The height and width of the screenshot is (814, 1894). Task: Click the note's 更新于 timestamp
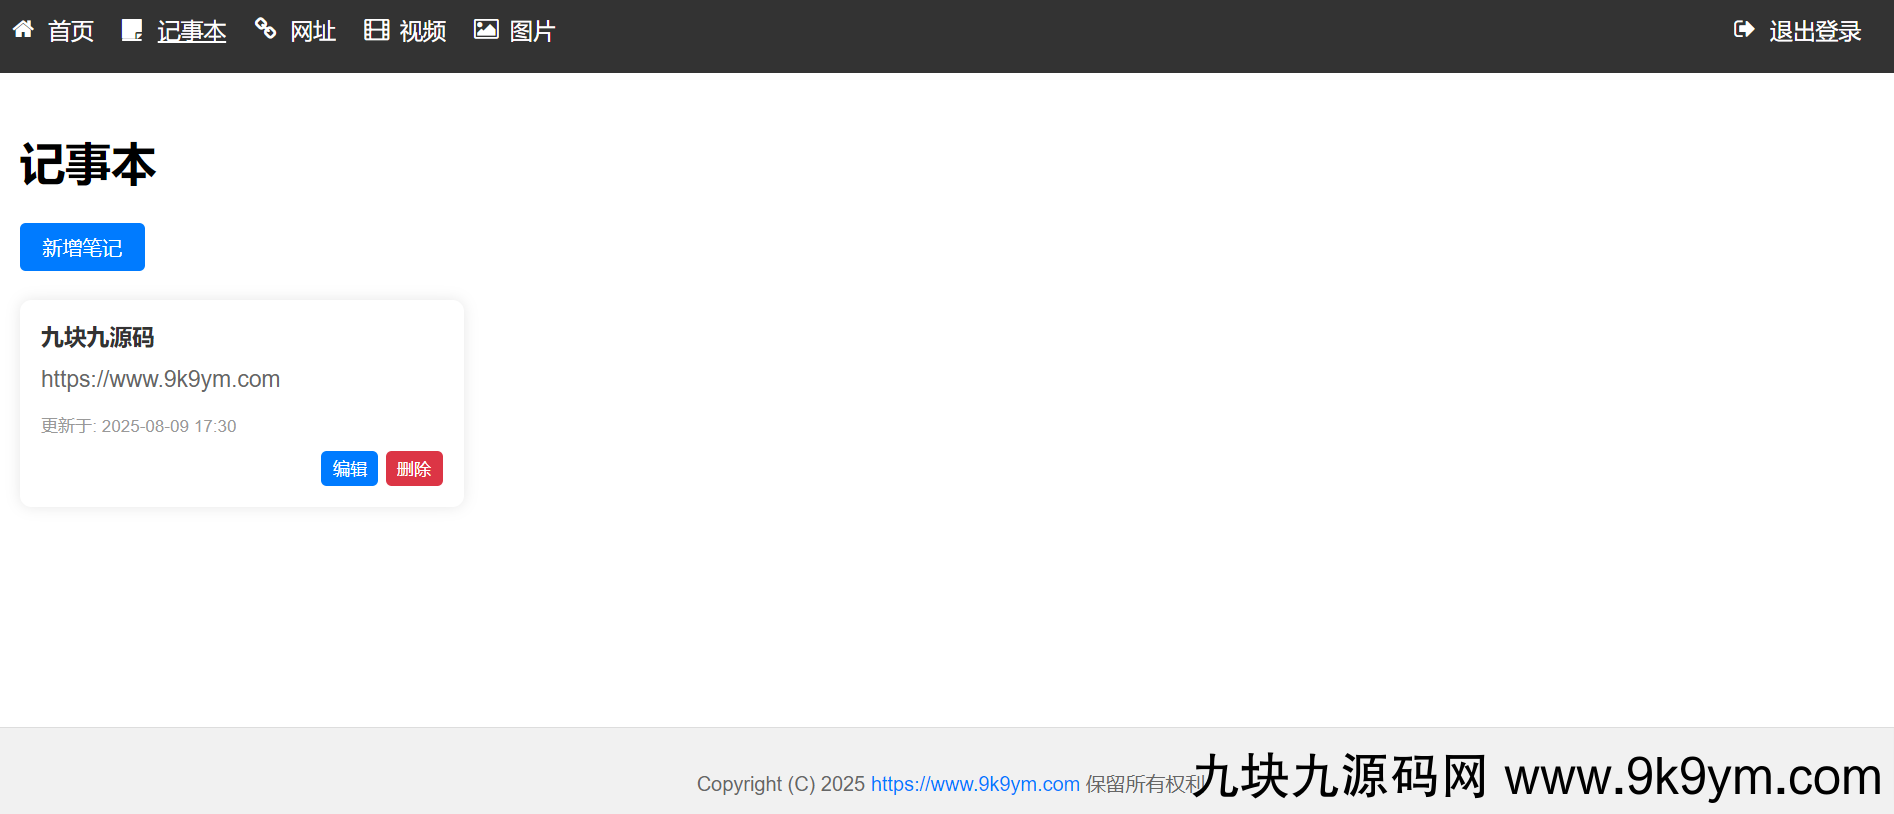[x=139, y=426]
